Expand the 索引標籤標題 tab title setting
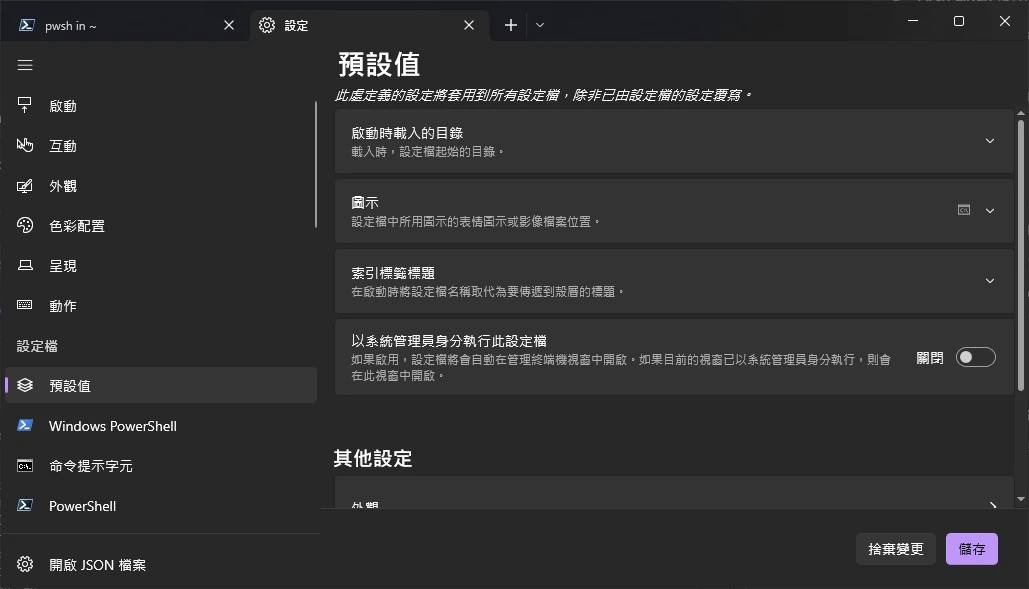The height and width of the screenshot is (589, 1029). 989,281
